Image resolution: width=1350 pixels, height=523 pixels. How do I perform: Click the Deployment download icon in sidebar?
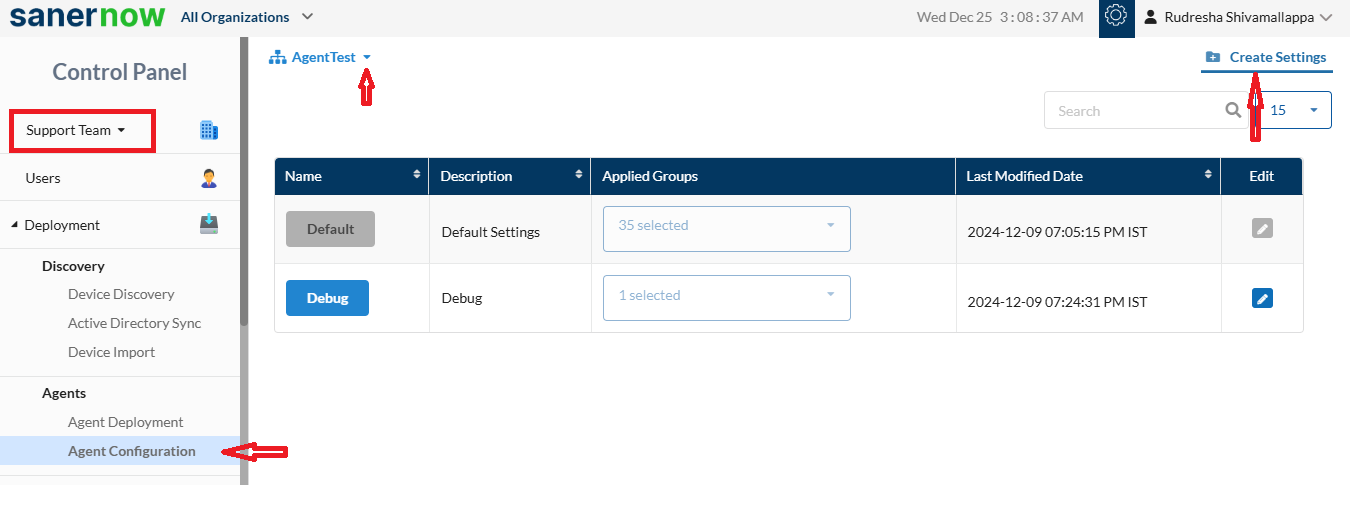point(209,224)
